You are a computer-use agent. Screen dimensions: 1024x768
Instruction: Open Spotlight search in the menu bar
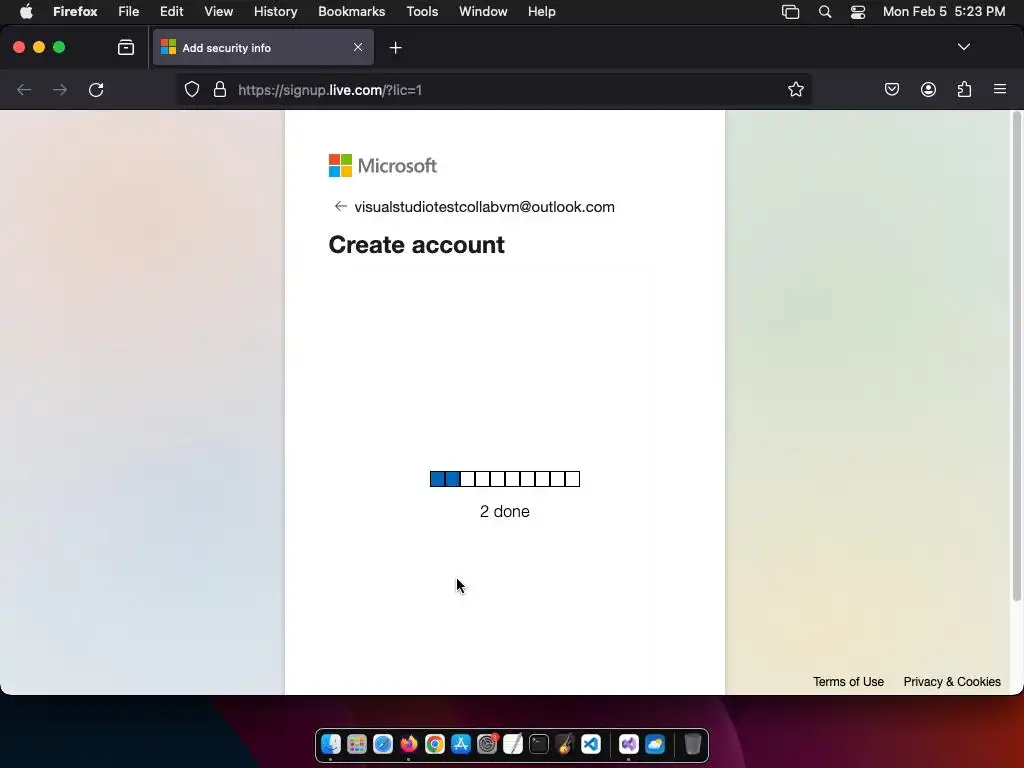[825, 12]
